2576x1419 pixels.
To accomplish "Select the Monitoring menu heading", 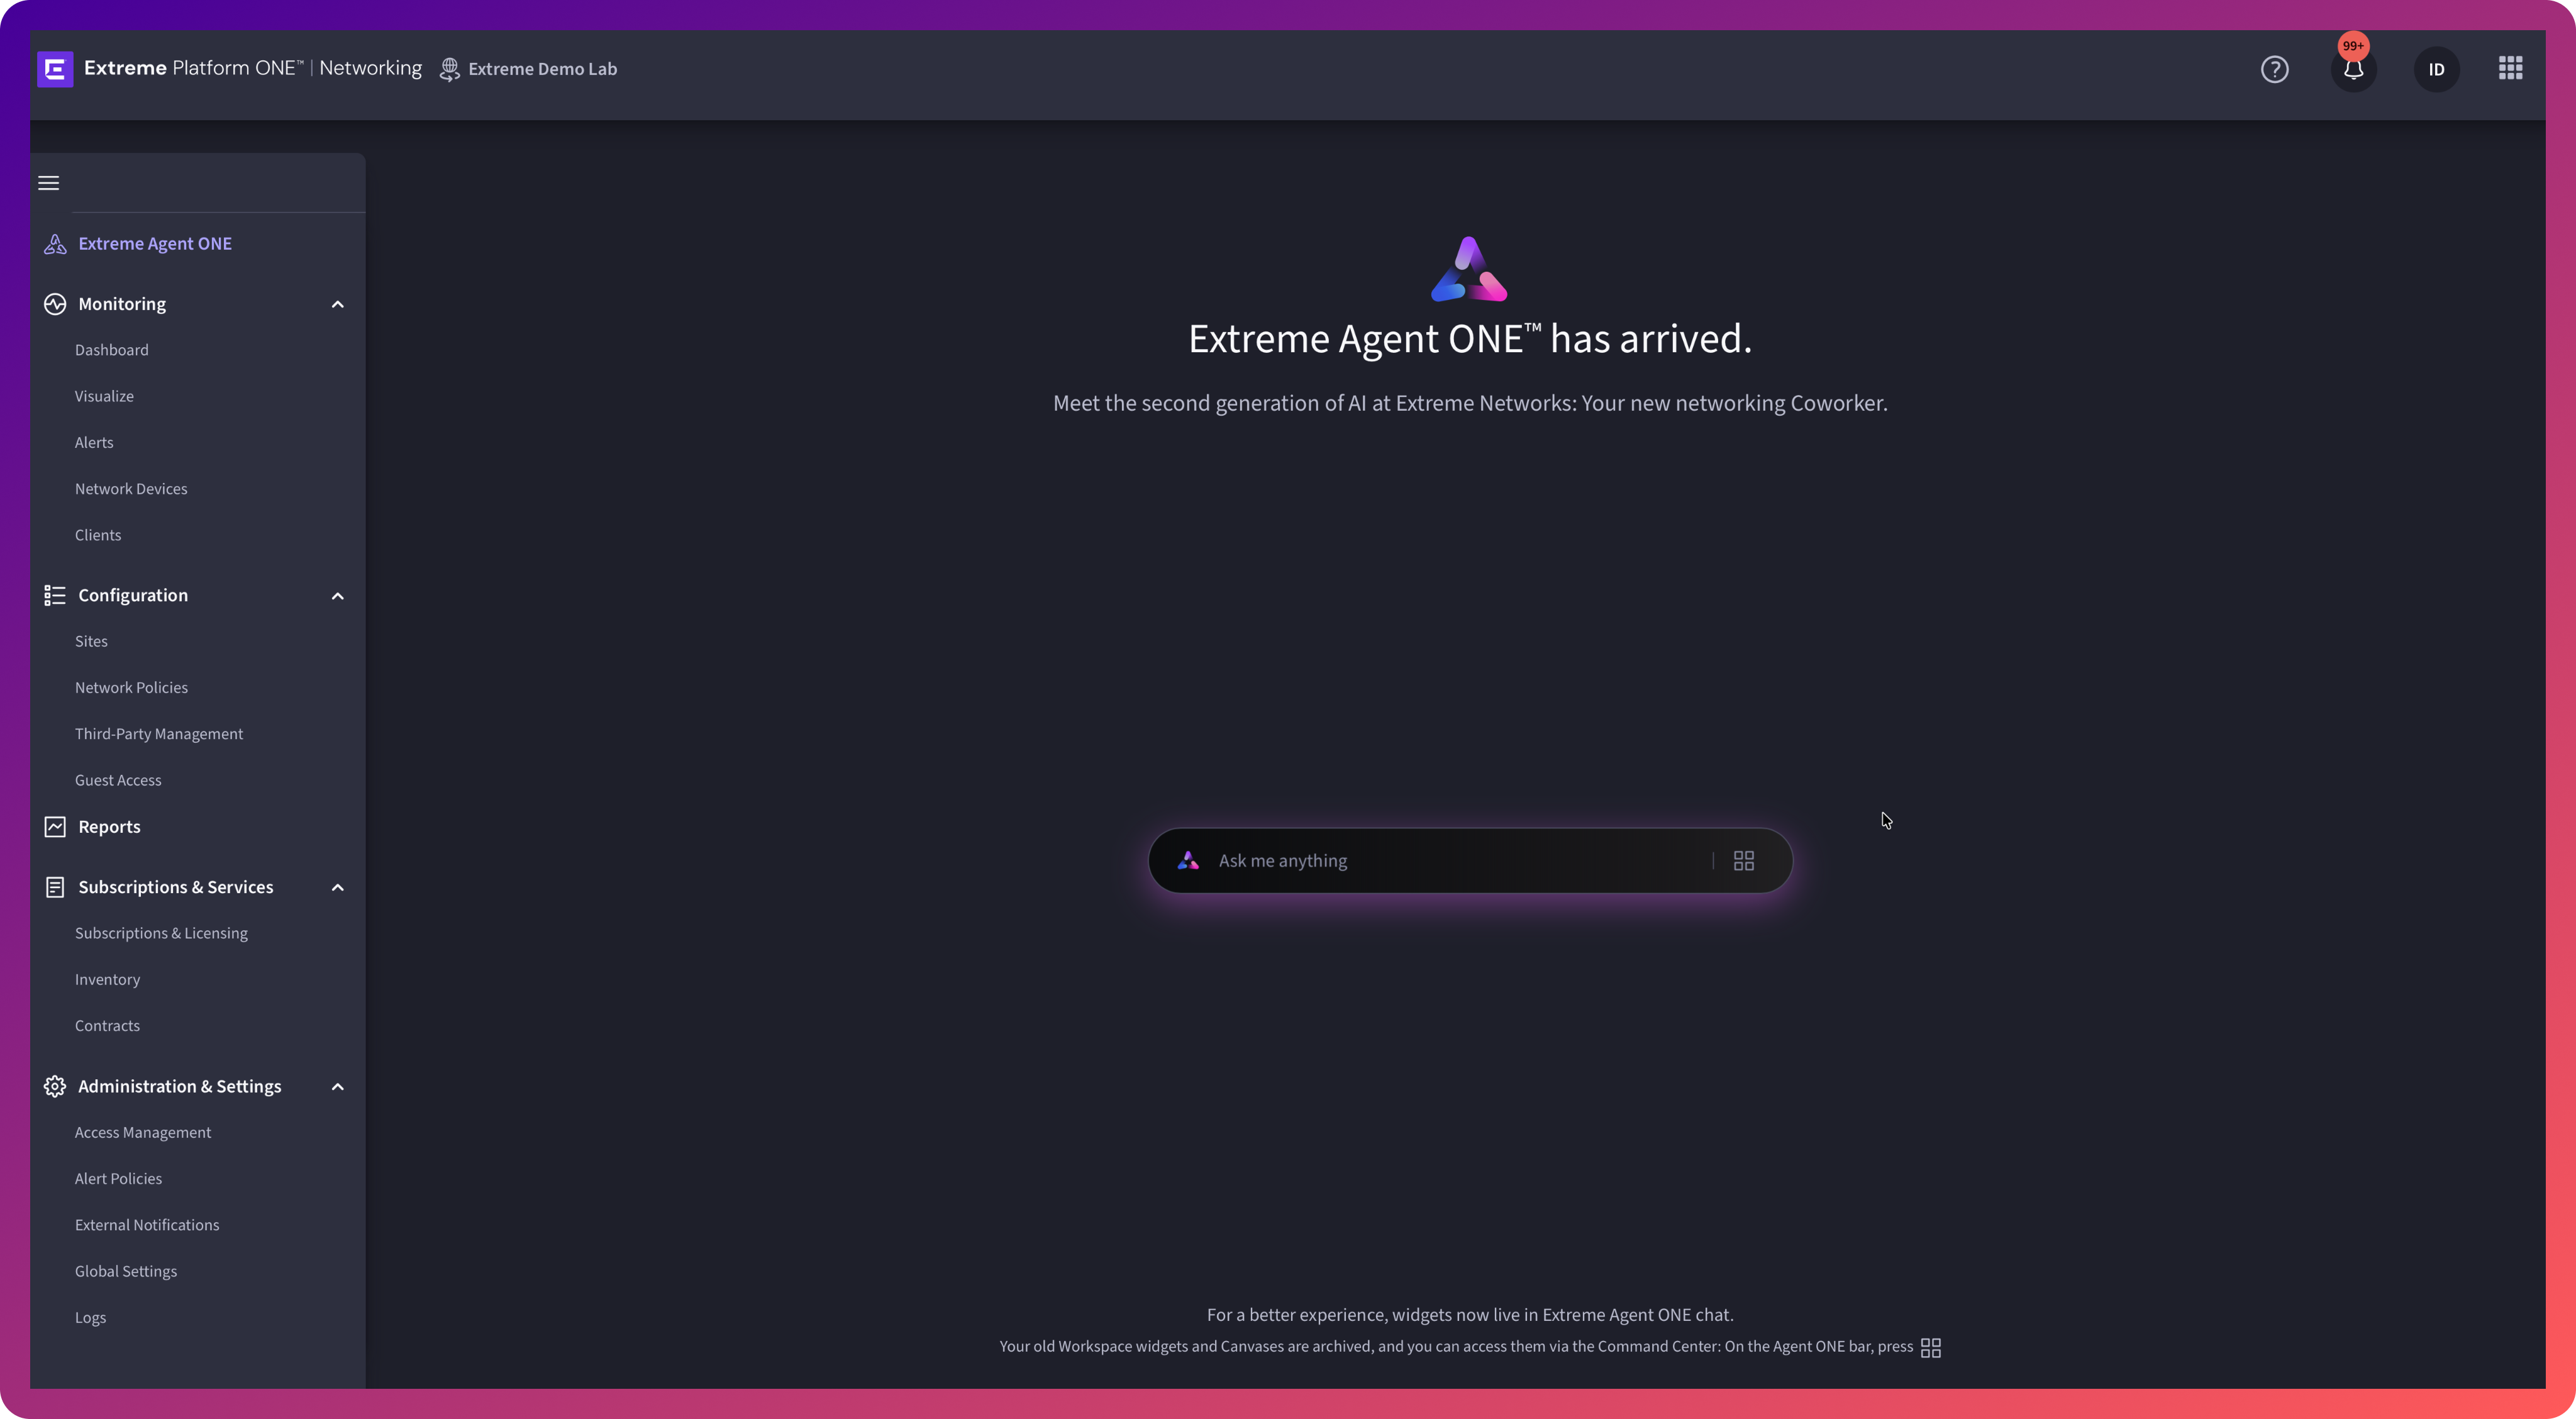I will click(122, 304).
